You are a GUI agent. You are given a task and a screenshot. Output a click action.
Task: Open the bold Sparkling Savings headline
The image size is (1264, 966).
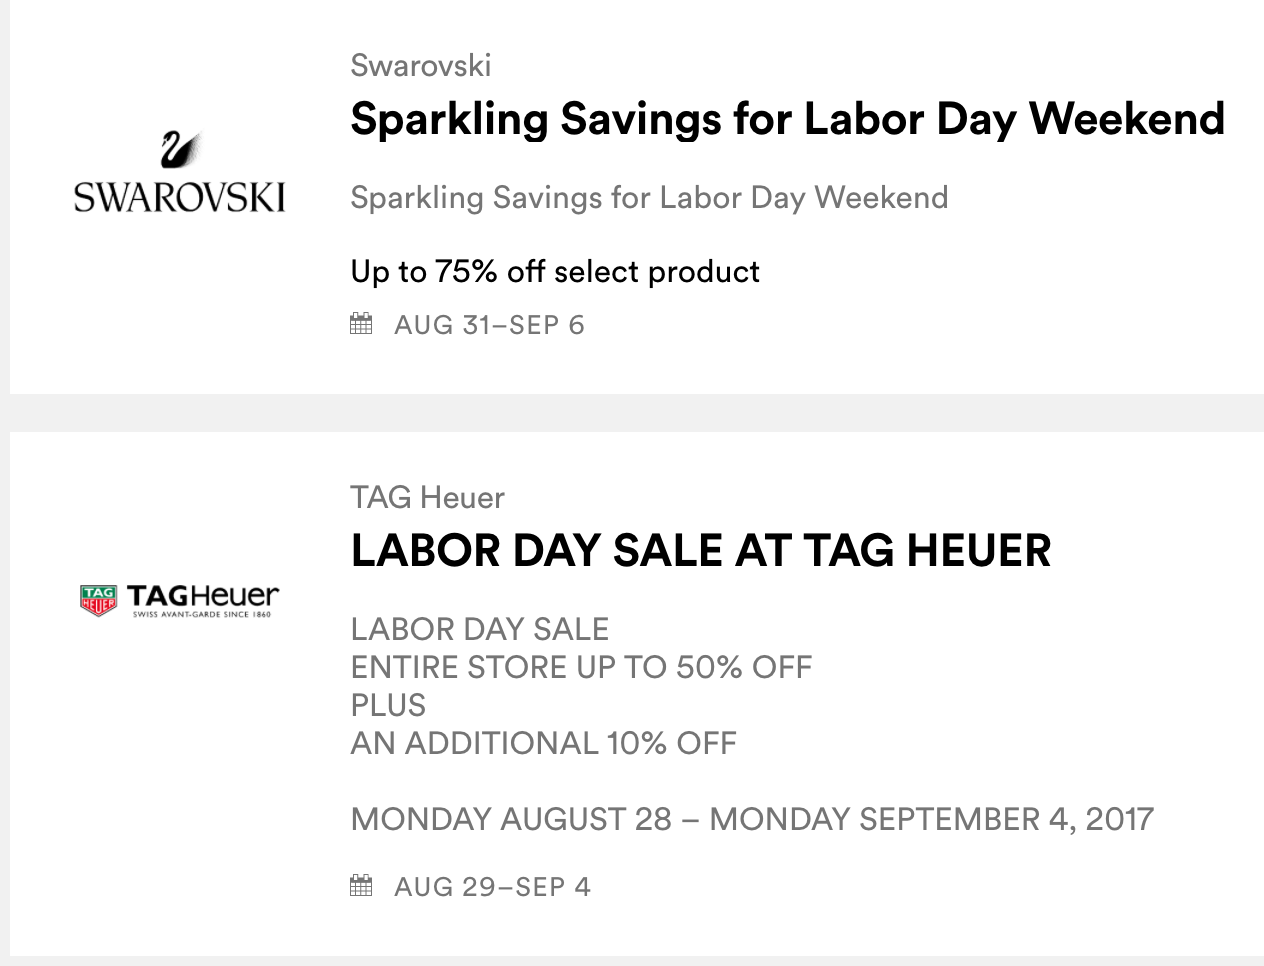coord(787,119)
